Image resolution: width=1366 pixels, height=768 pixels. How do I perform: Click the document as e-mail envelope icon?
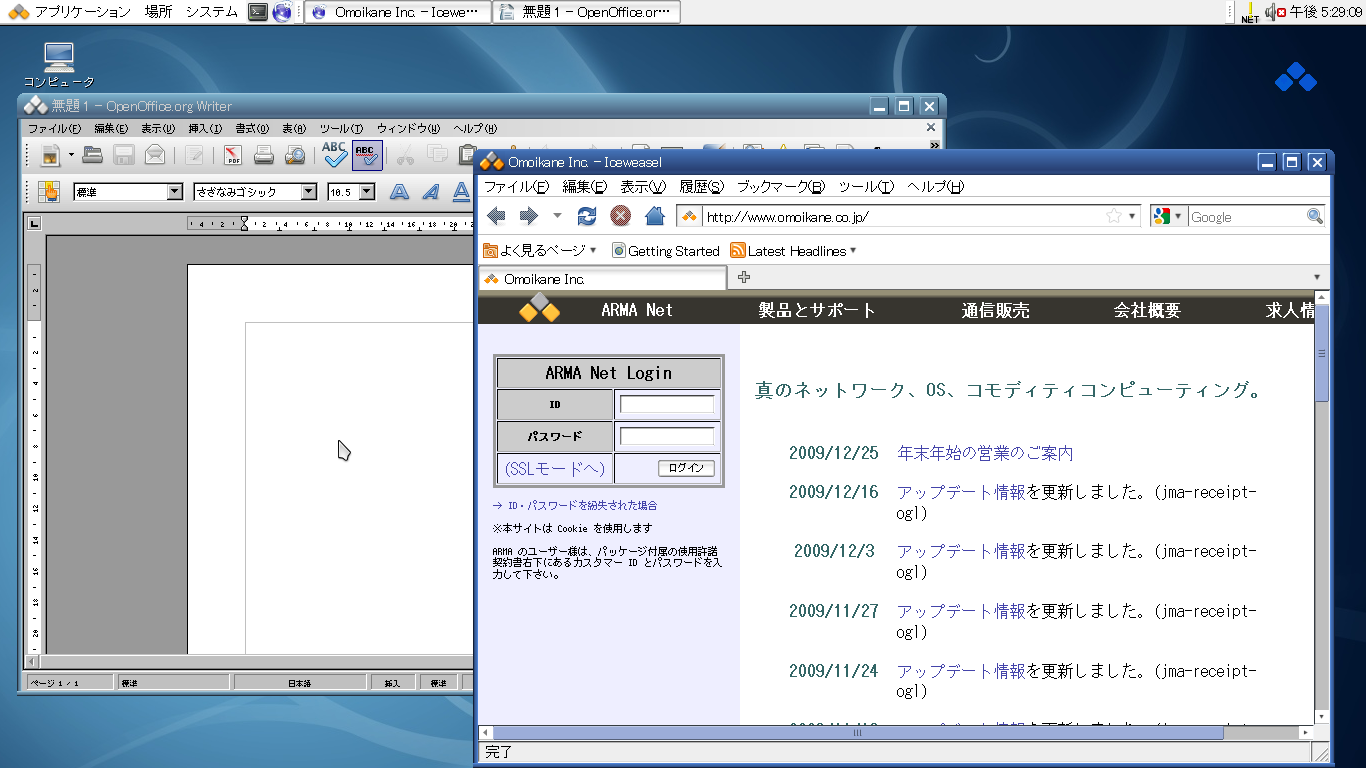pos(155,155)
